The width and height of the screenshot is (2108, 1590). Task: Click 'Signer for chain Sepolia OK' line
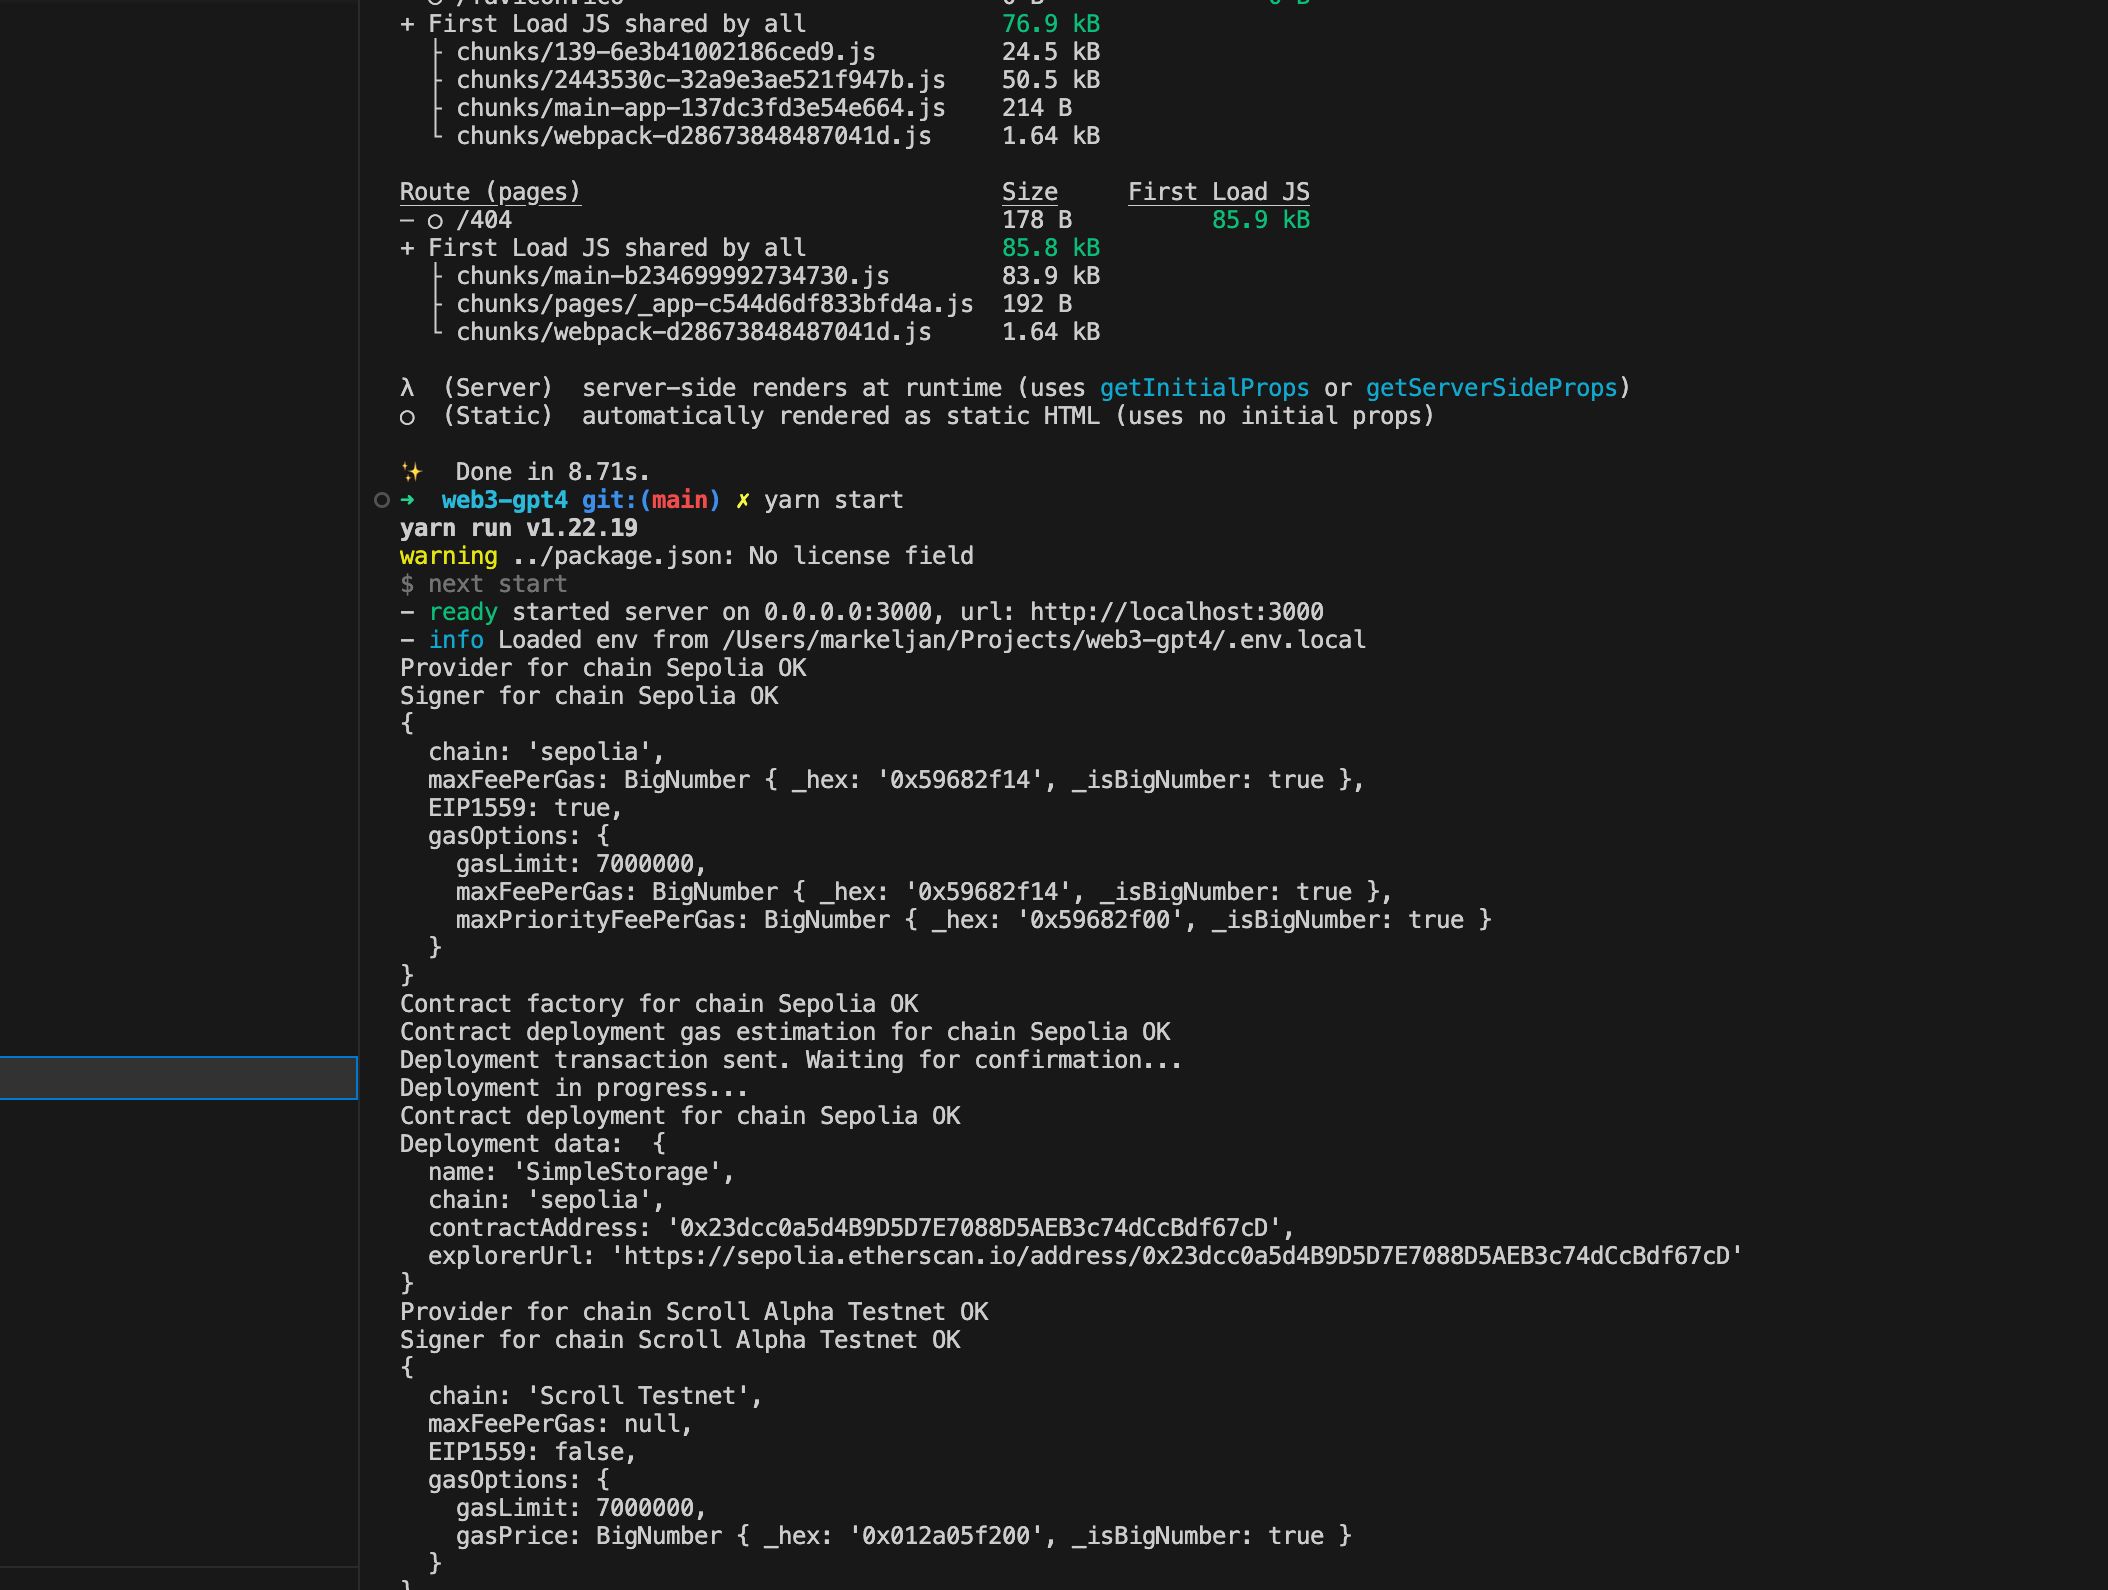(589, 696)
